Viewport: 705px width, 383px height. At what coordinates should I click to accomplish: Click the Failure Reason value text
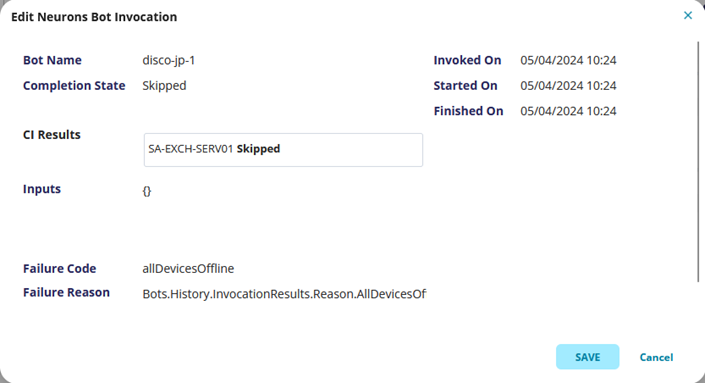(x=284, y=294)
